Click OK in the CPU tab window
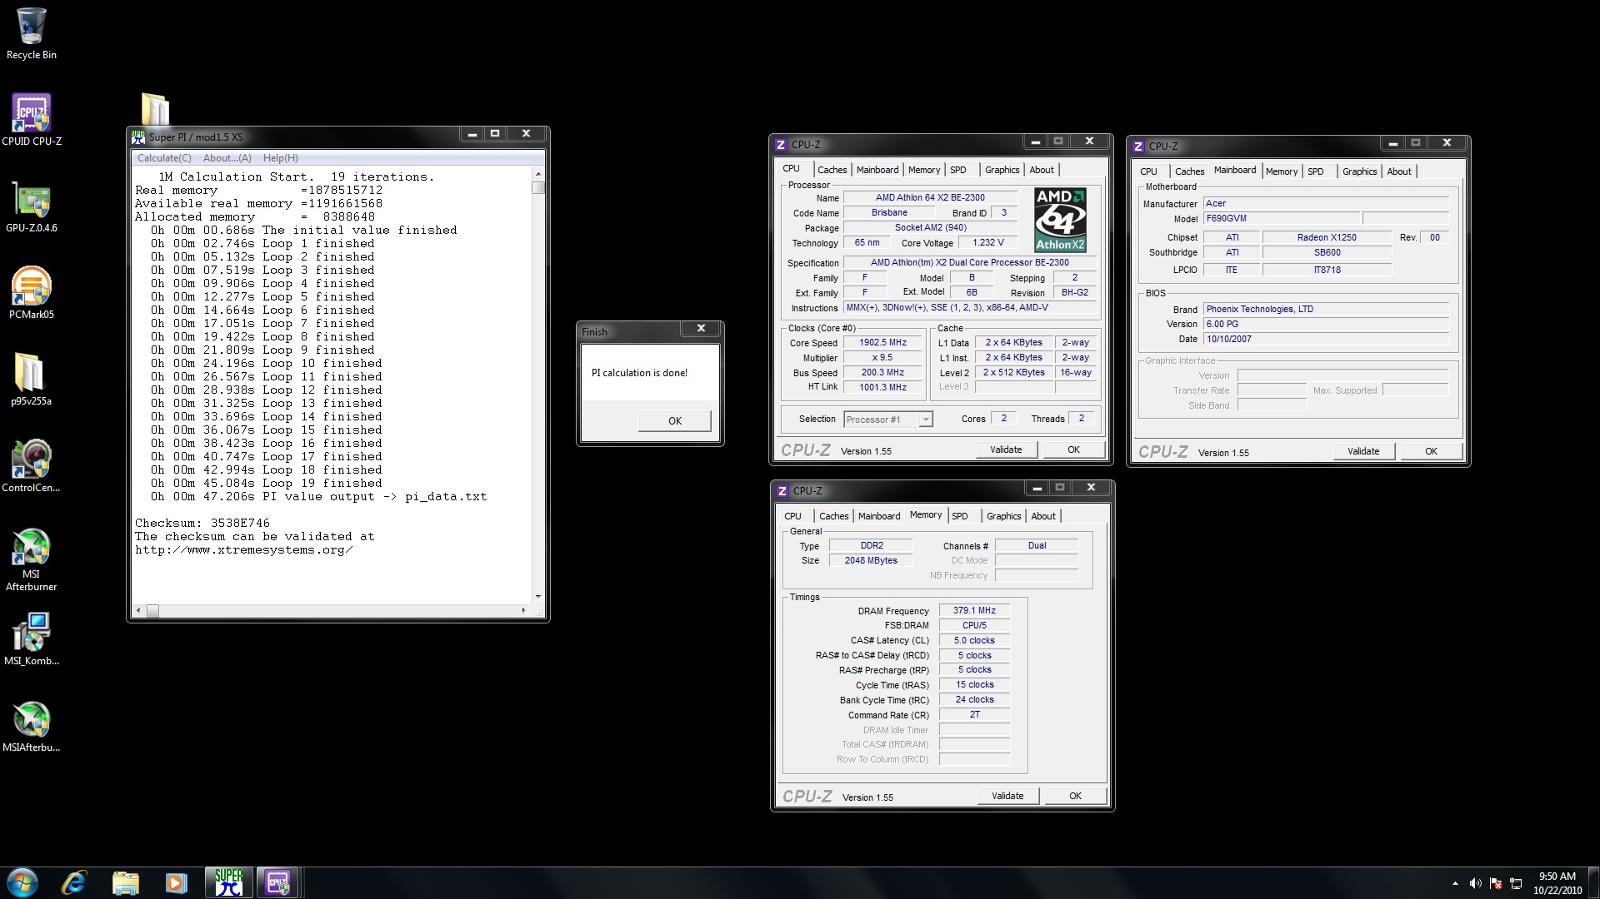Image resolution: width=1600 pixels, height=899 pixels. pos(1073,450)
